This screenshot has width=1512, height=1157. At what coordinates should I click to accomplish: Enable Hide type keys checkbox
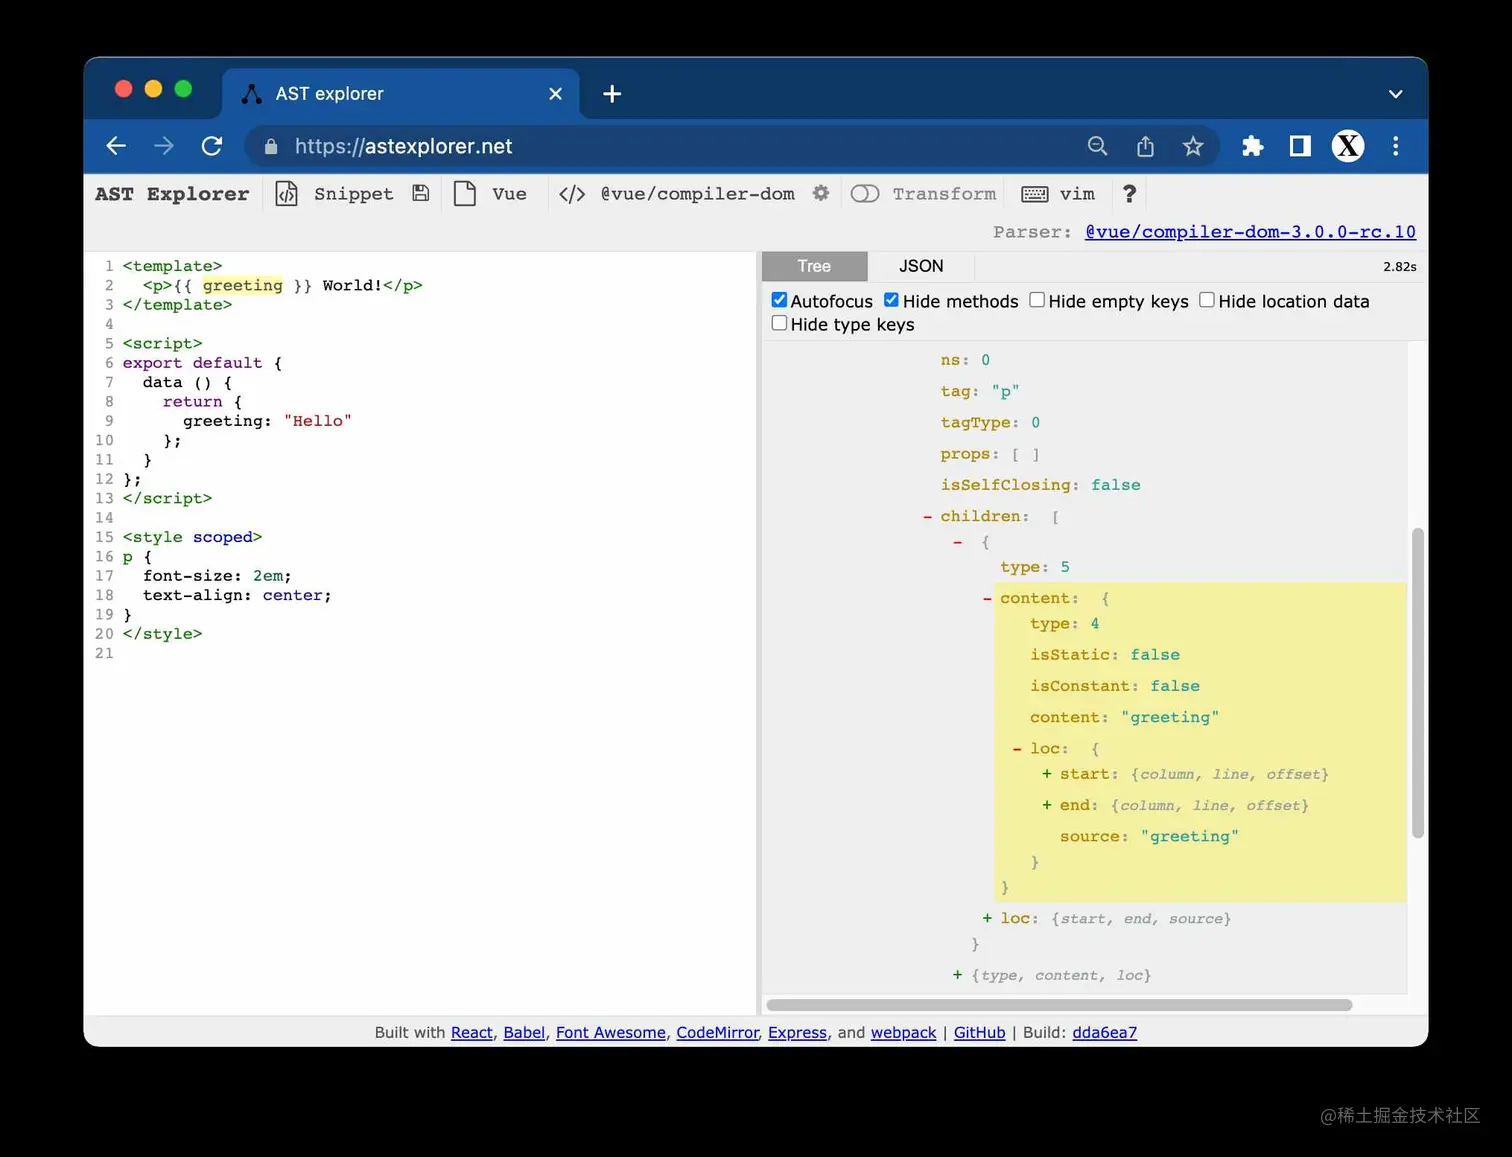pyautogui.click(x=780, y=323)
